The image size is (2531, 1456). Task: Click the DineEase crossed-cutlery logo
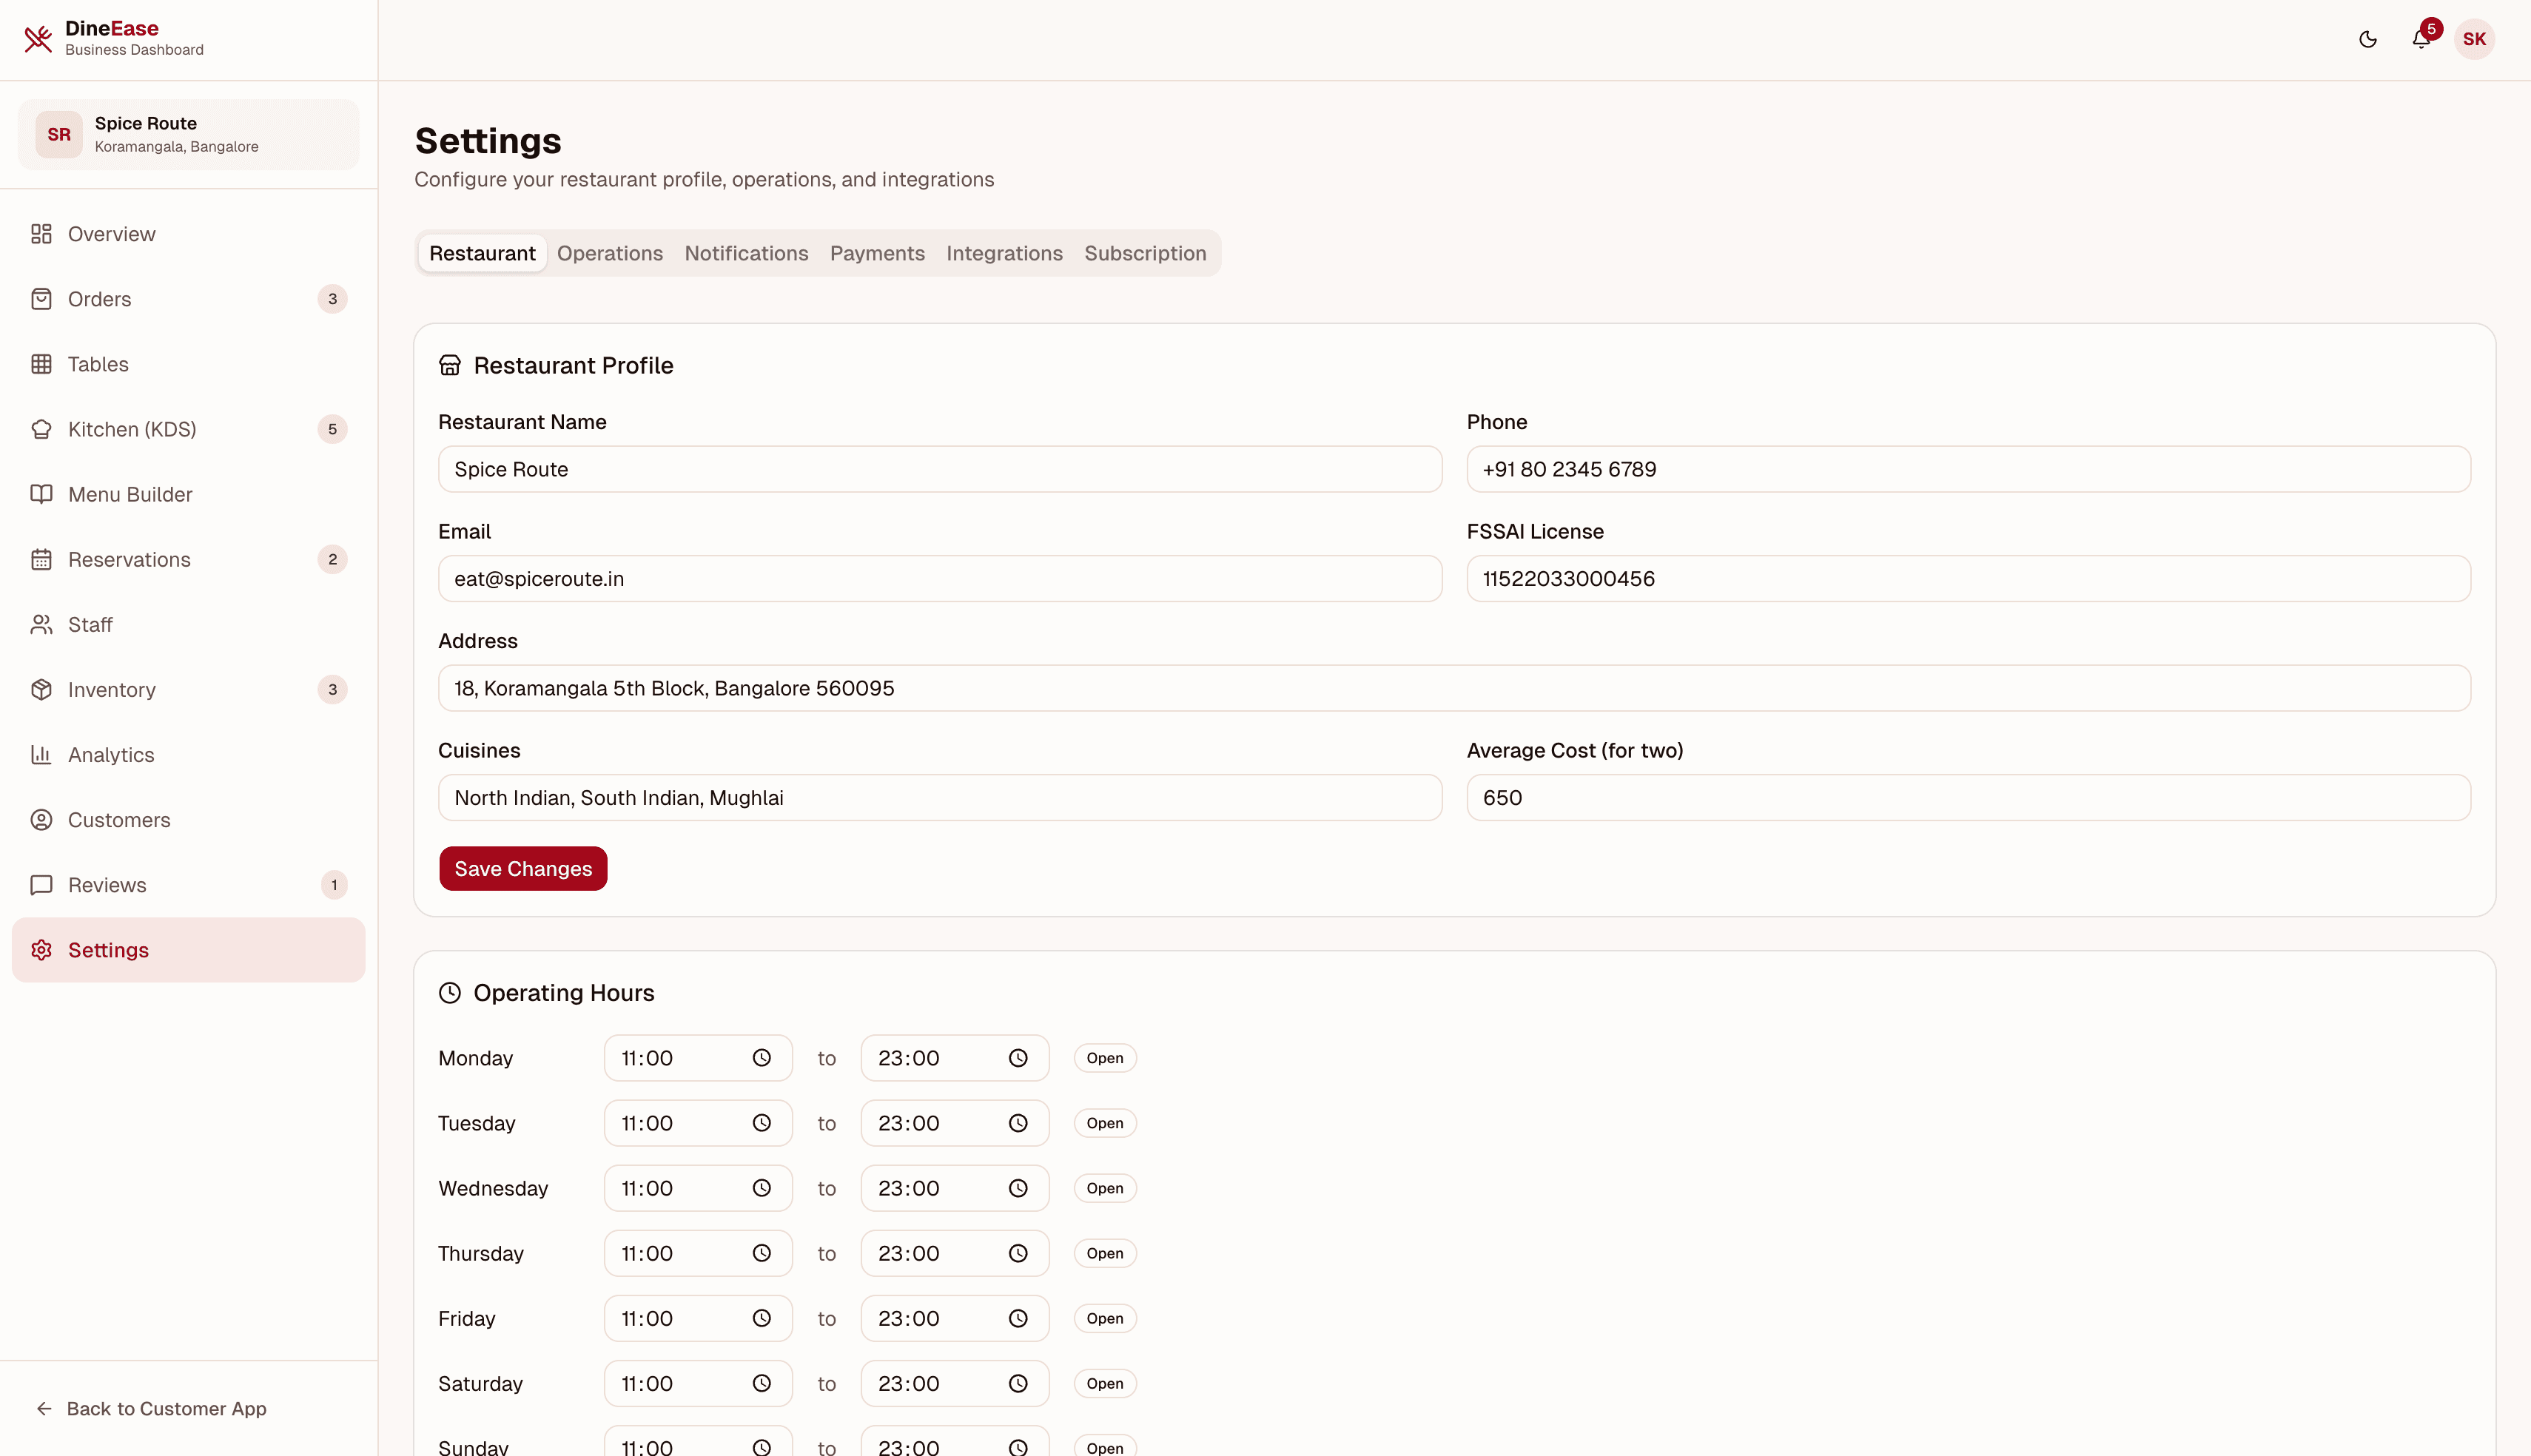pyautogui.click(x=38, y=38)
